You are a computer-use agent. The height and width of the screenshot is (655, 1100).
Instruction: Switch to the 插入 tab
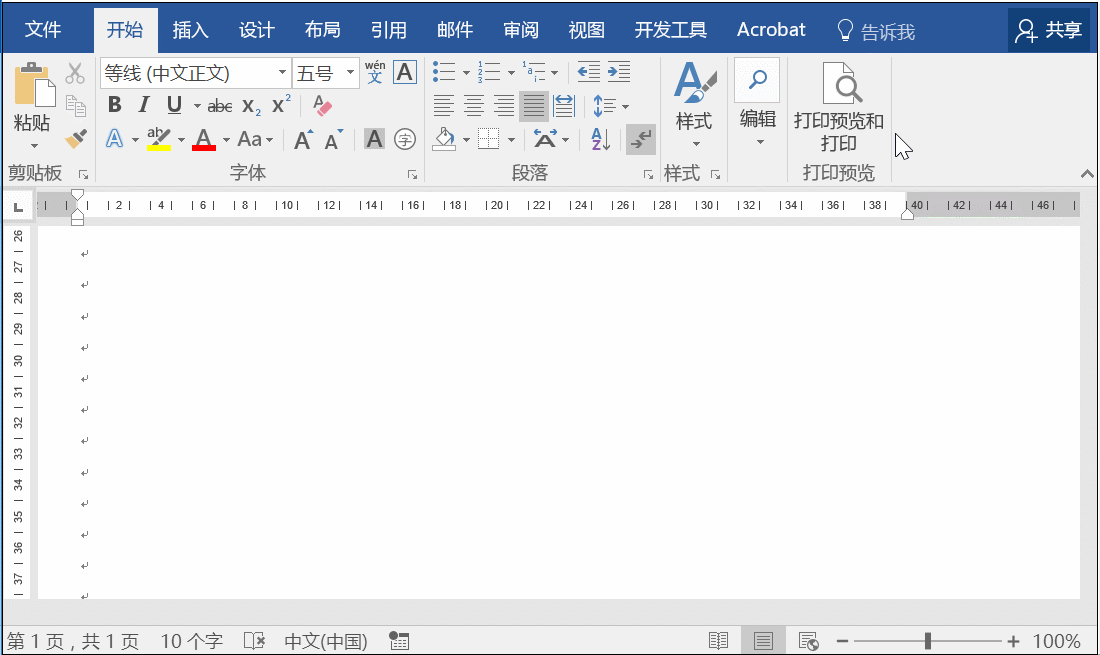[x=191, y=29]
